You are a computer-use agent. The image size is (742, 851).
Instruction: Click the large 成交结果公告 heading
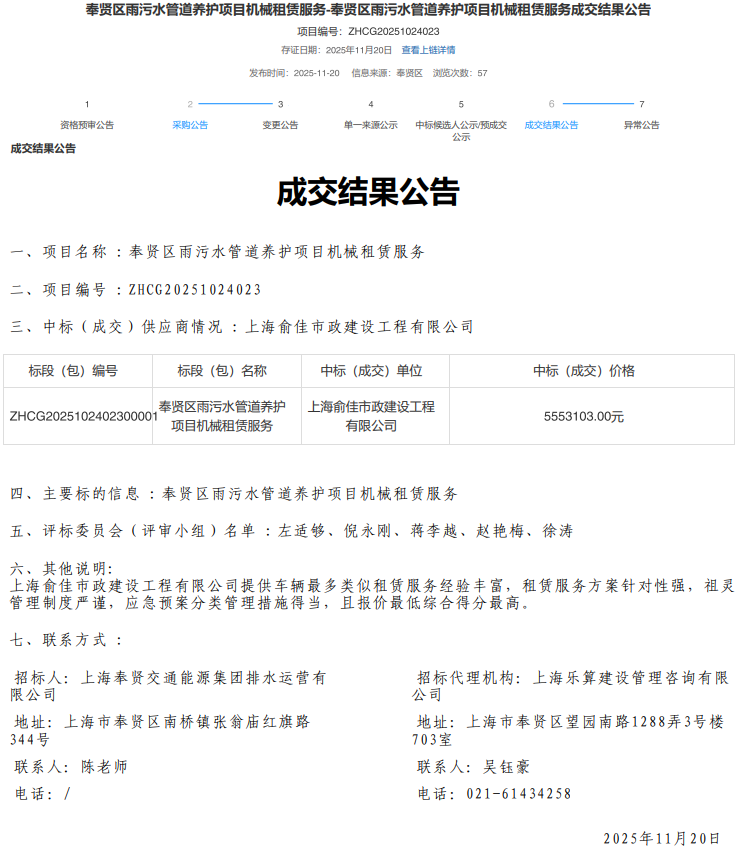[x=368, y=191]
